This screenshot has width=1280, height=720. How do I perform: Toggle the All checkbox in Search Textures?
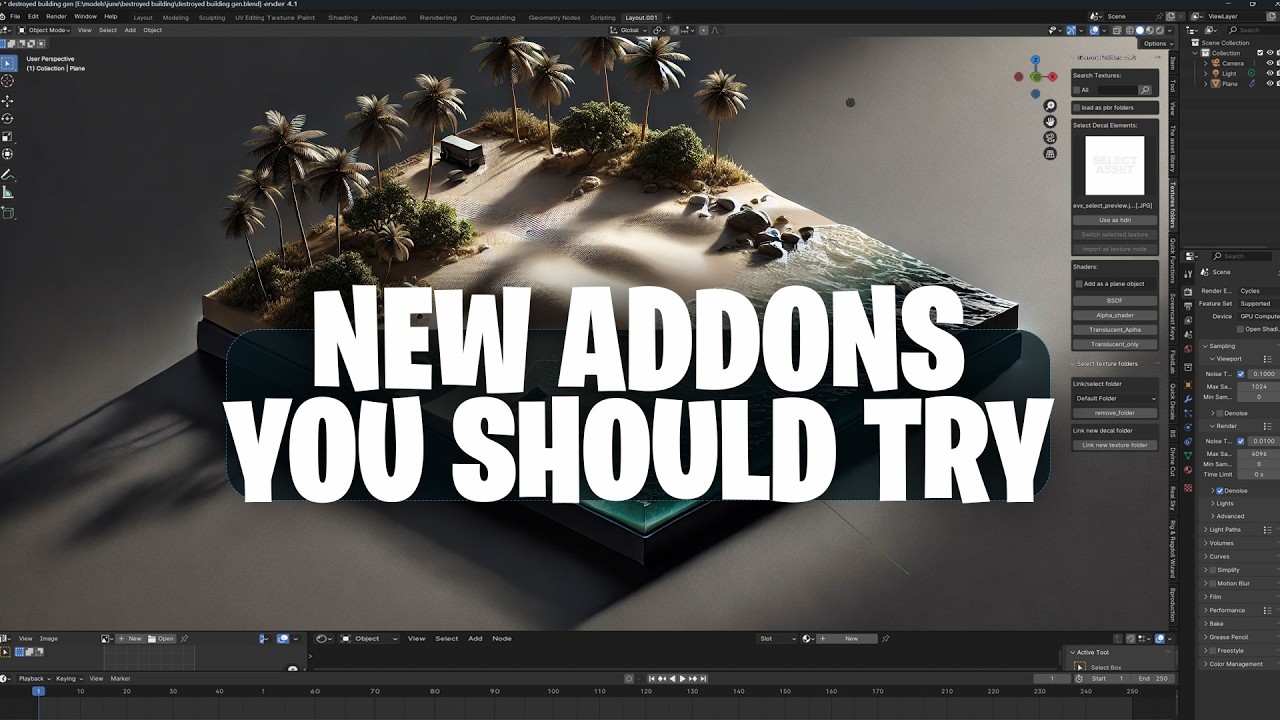pos(1077,90)
